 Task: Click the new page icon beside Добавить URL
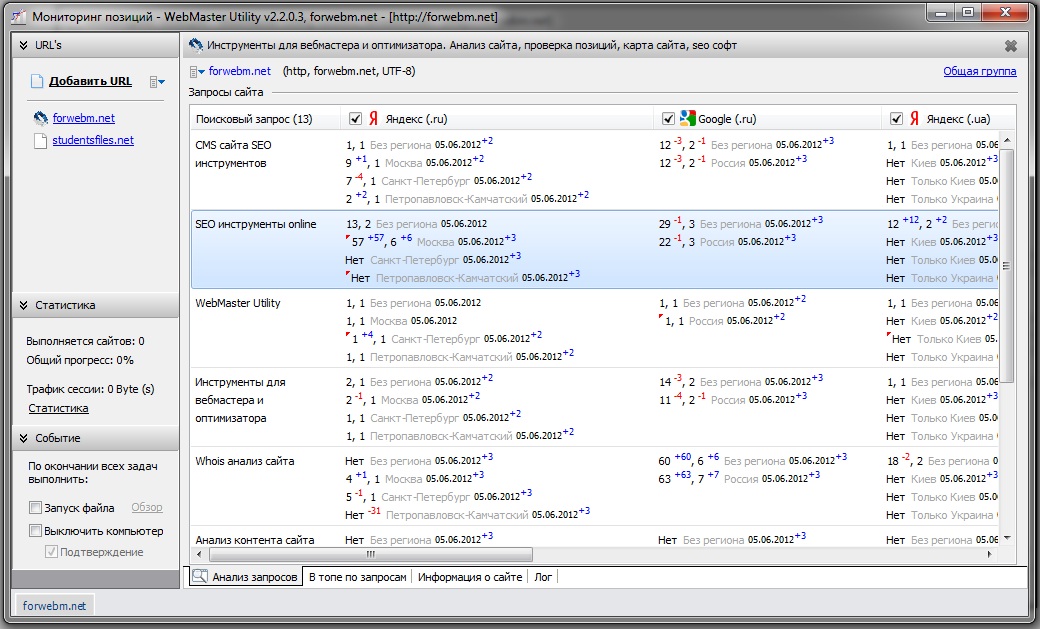37,81
